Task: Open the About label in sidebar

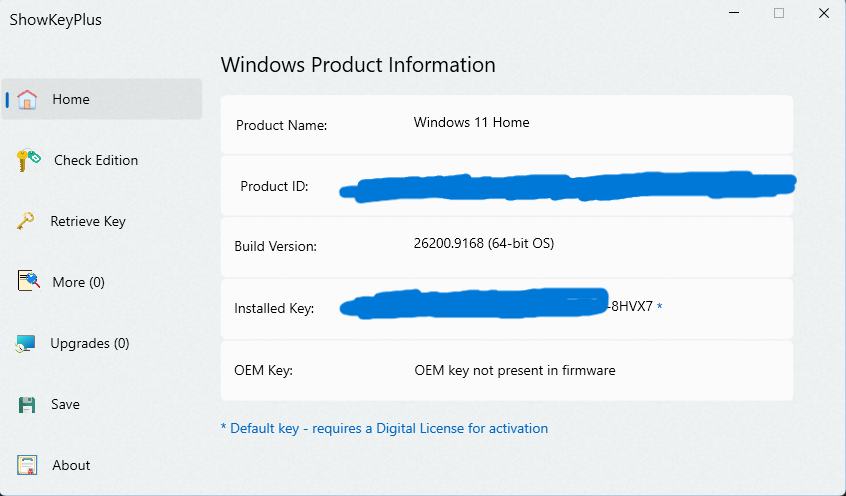Action: coord(71,465)
